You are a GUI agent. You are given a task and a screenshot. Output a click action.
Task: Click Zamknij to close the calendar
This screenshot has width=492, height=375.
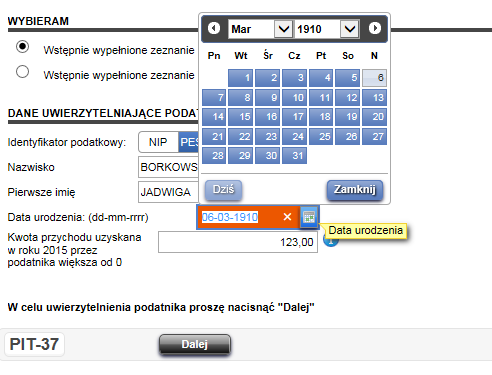pos(355,190)
